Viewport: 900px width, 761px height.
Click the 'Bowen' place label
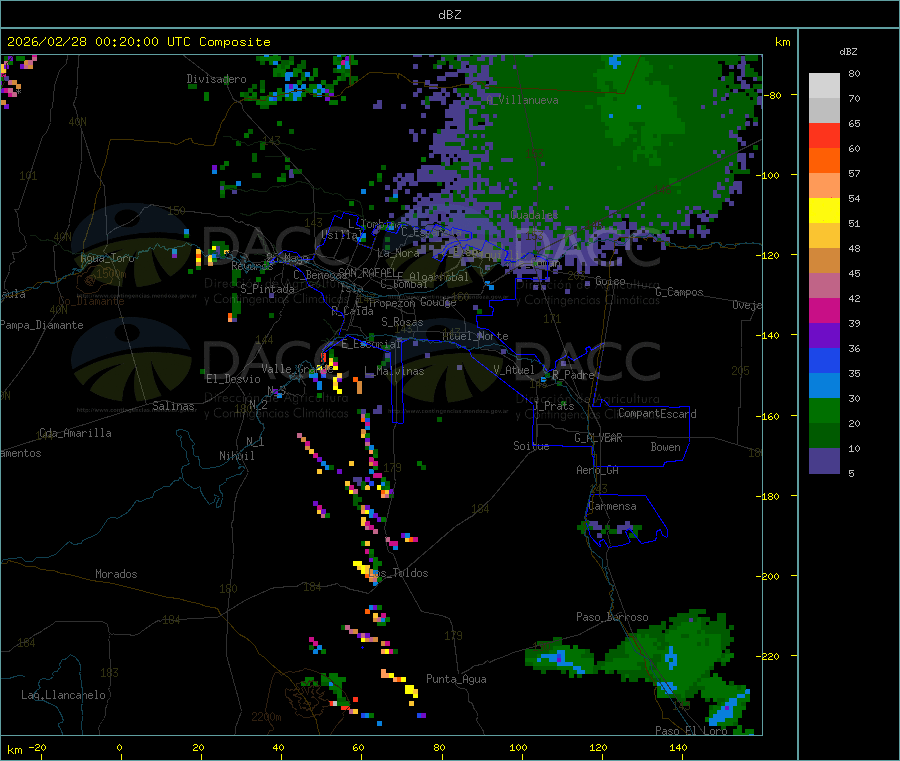tap(665, 447)
